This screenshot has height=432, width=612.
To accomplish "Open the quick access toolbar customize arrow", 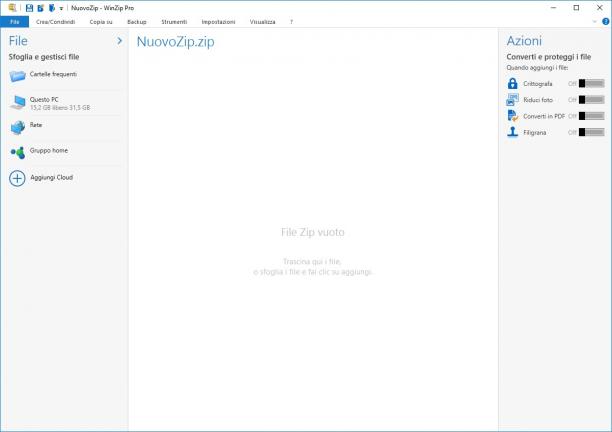I will [x=61, y=8].
